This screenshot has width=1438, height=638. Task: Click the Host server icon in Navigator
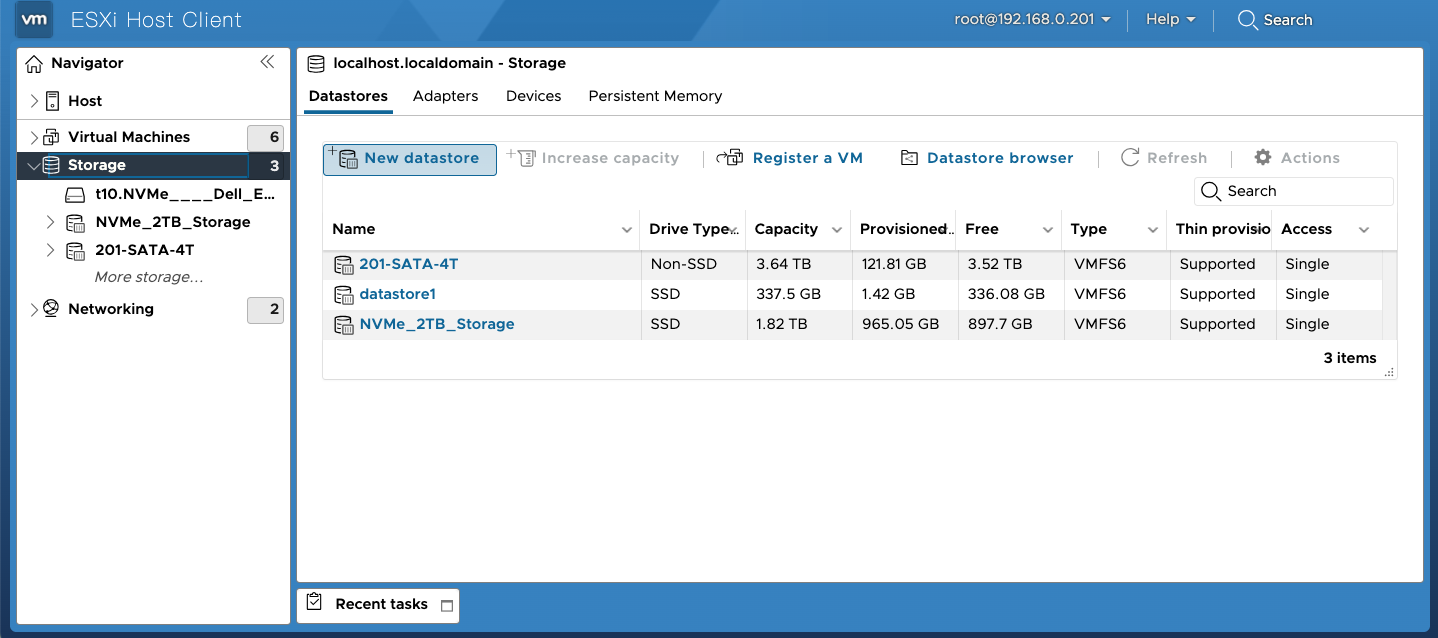tap(52, 101)
